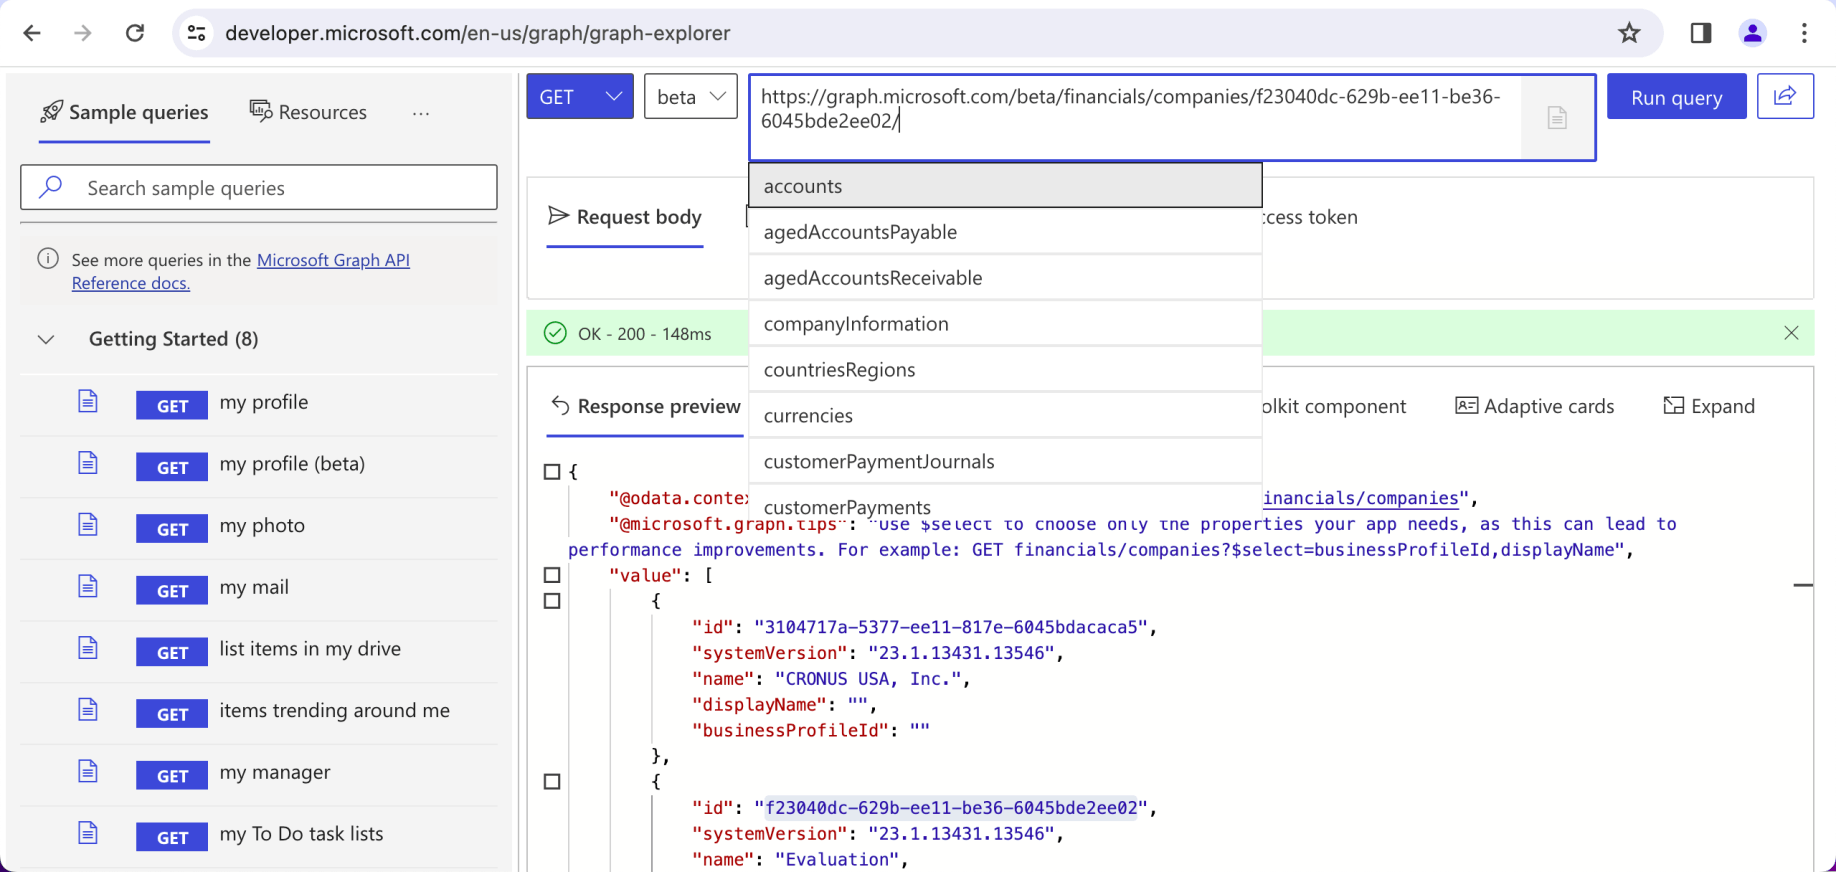Click the document icon beside my profile
The image size is (1836, 872).
88,402
